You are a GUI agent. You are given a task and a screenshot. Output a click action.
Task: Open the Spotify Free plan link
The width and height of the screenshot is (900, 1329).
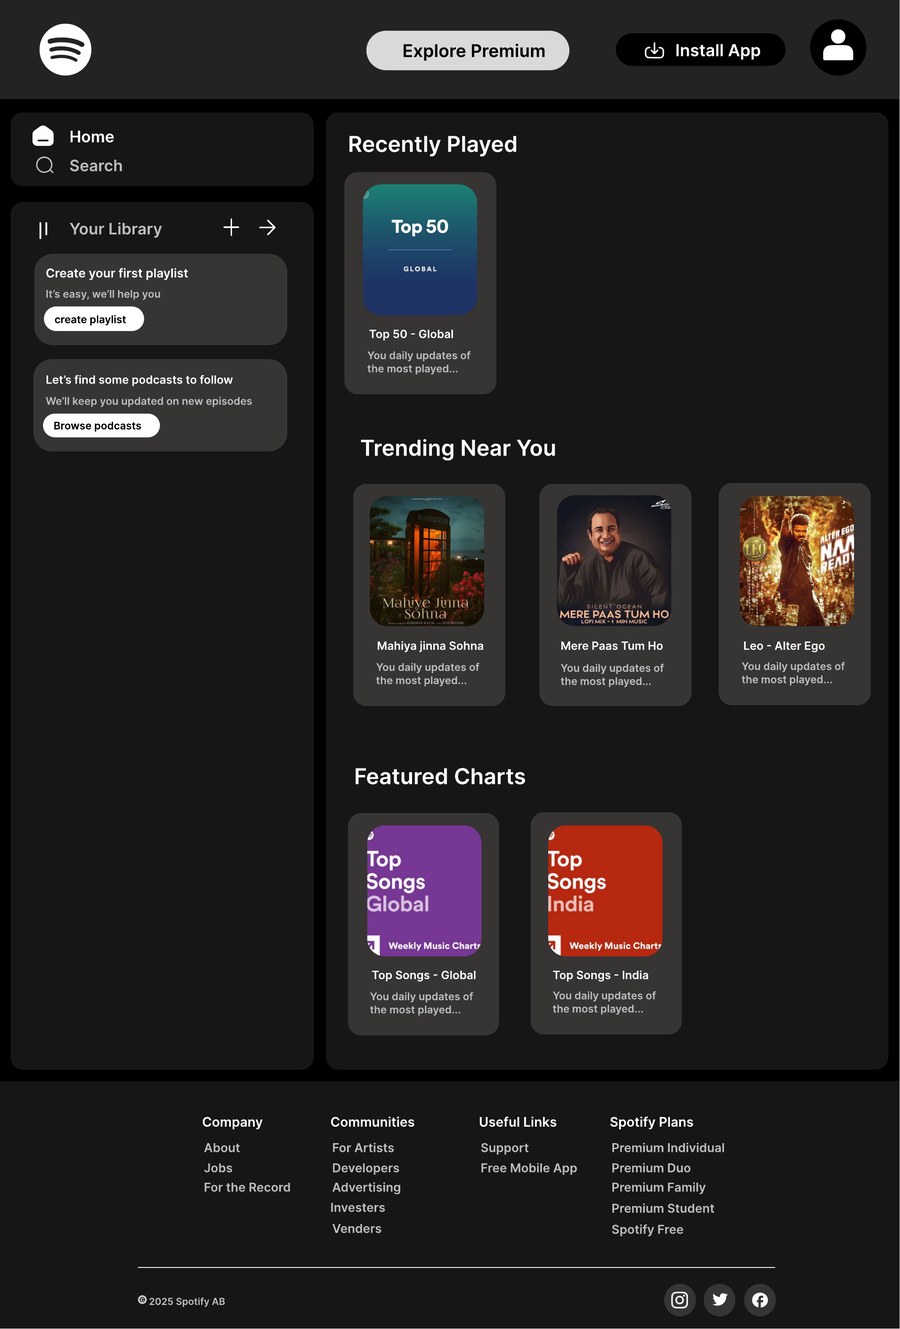point(648,1230)
